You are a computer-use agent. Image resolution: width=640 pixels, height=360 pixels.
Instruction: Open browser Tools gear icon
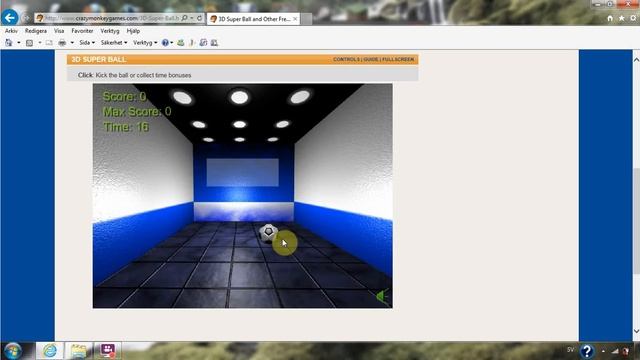pos(633,18)
